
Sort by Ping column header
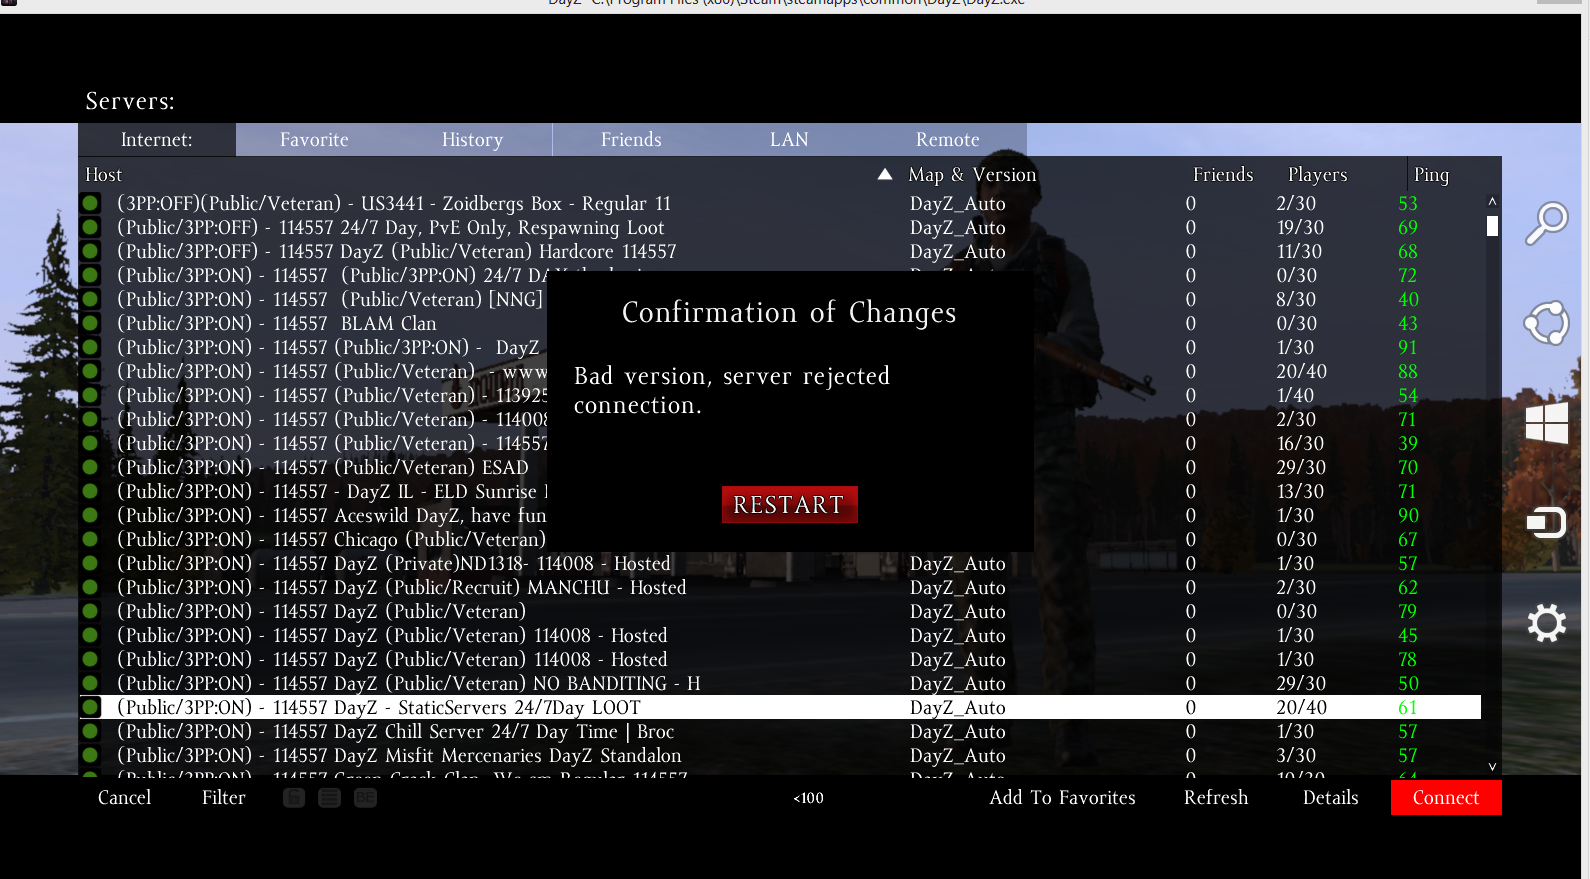1431,175
